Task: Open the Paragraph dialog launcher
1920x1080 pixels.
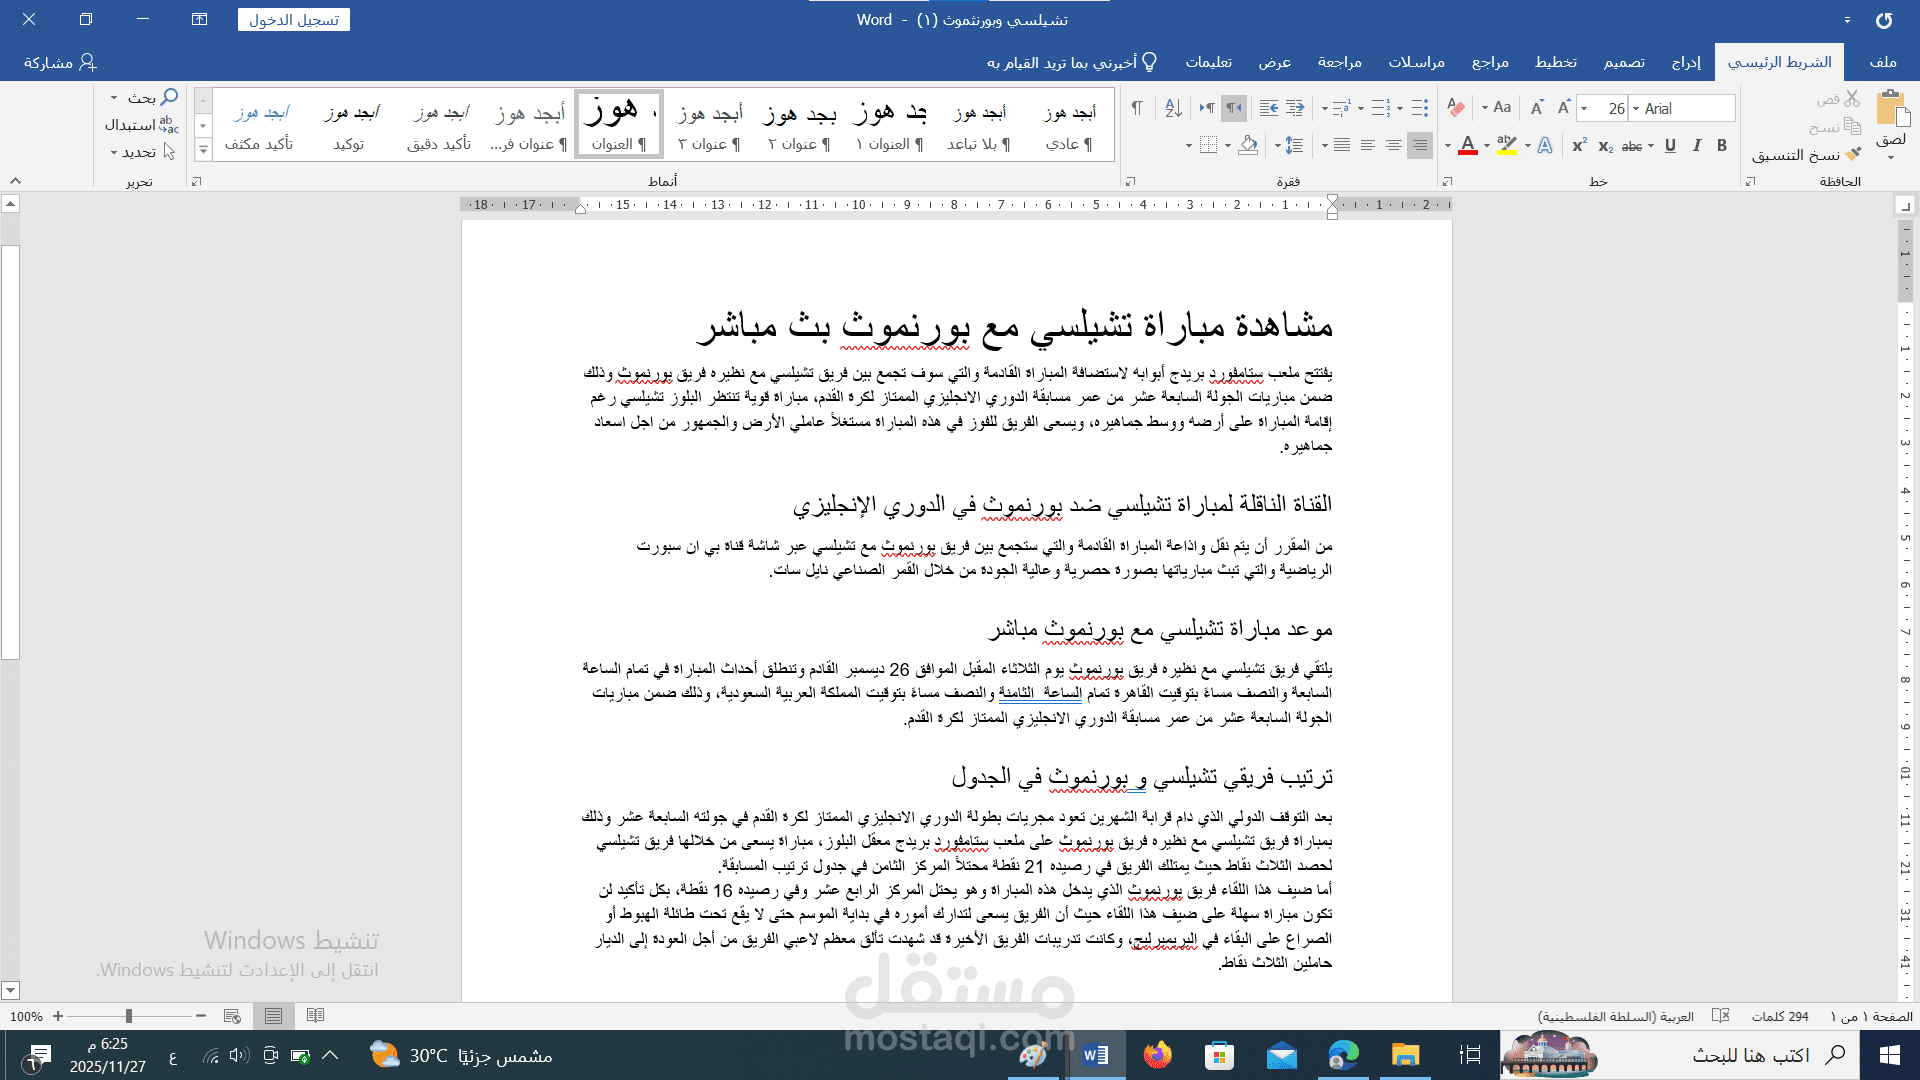Action: click(1131, 182)
